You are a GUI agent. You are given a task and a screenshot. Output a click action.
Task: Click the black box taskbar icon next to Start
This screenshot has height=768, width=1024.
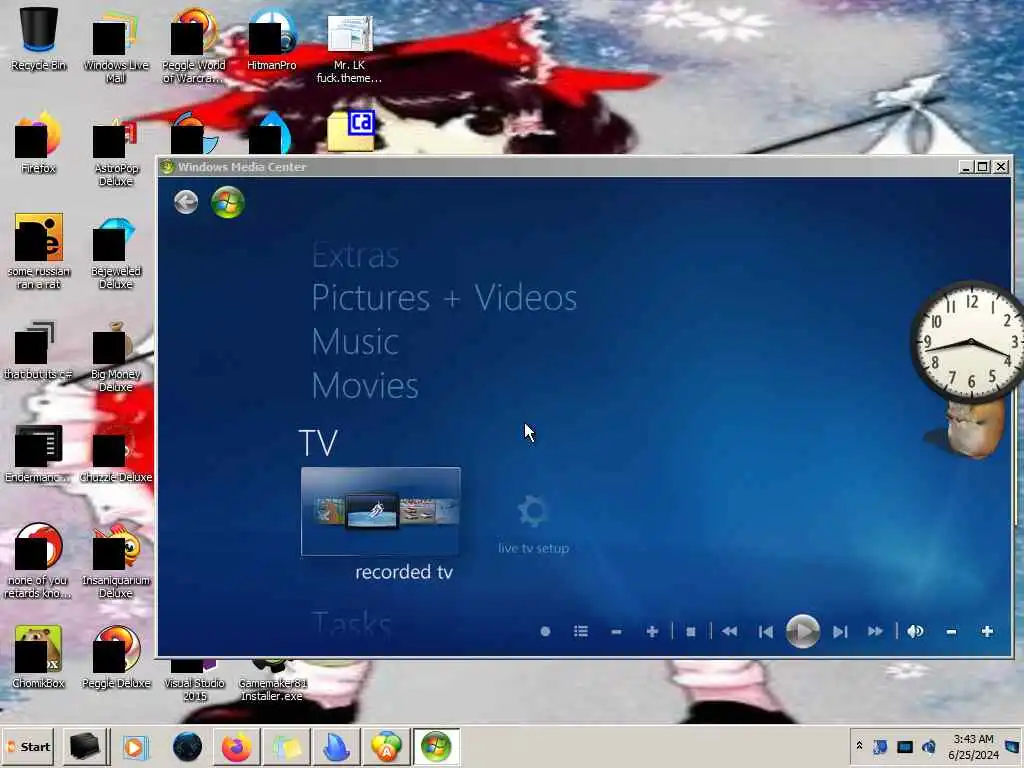click(84, 747)
